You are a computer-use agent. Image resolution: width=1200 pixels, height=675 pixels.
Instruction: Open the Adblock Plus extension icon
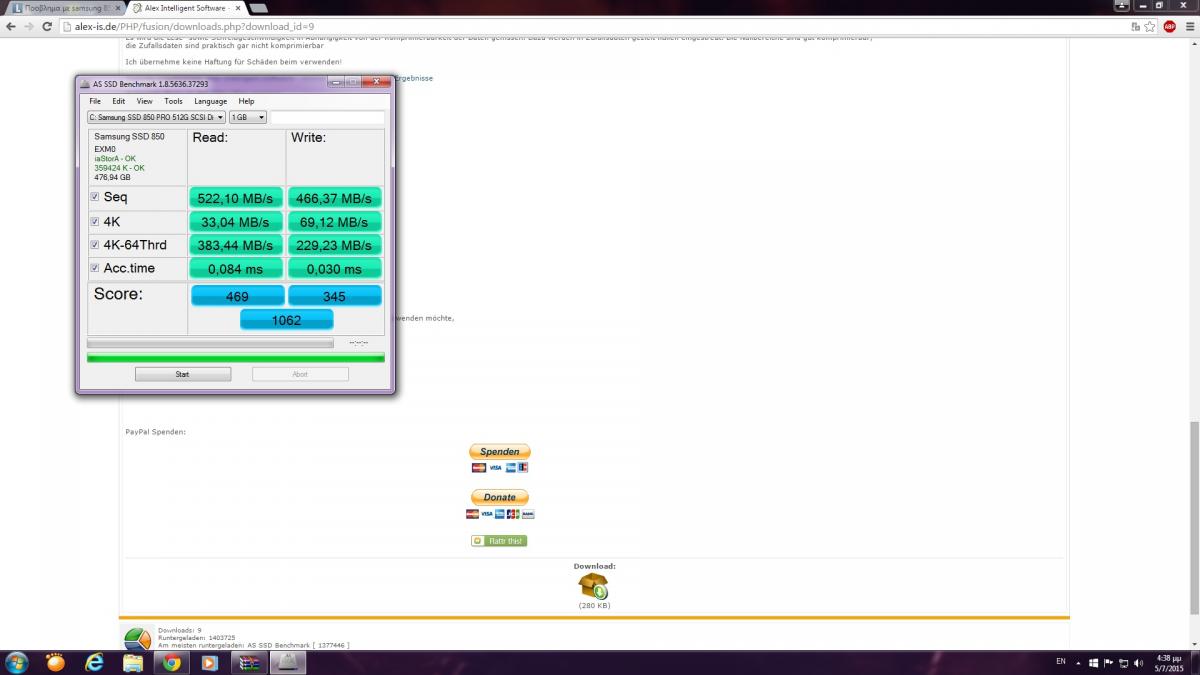coord(1169,27)
